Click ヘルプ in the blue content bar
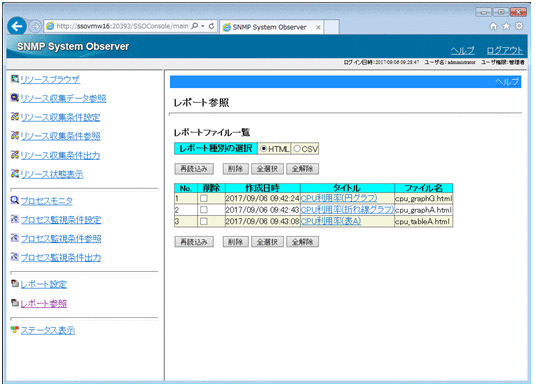535x388 pixels. tap(507, 82)
